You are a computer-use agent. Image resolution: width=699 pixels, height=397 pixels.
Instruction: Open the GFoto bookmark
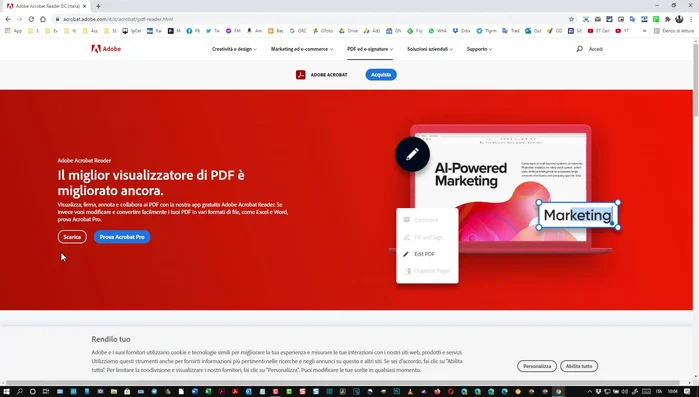(x=323, y=31)
